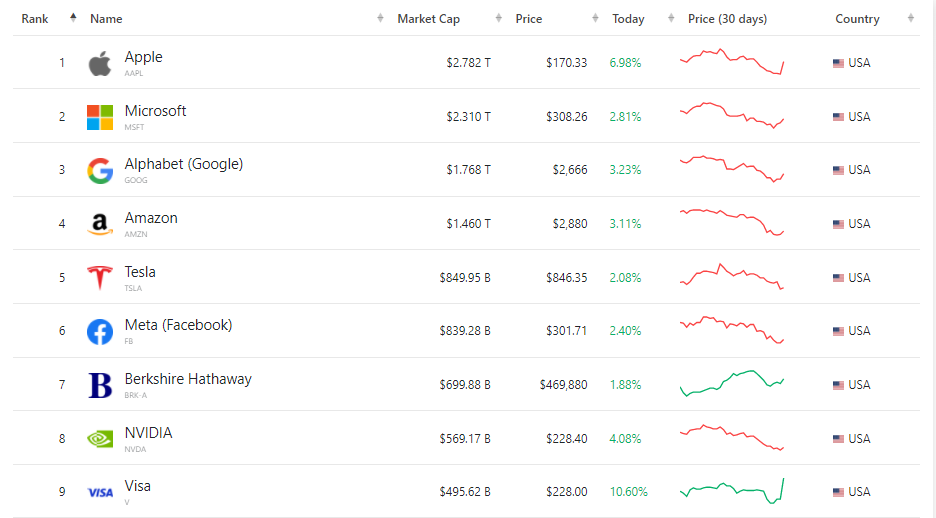
Task: Open the Berkshire Hathaway company link
Action: 188,379
